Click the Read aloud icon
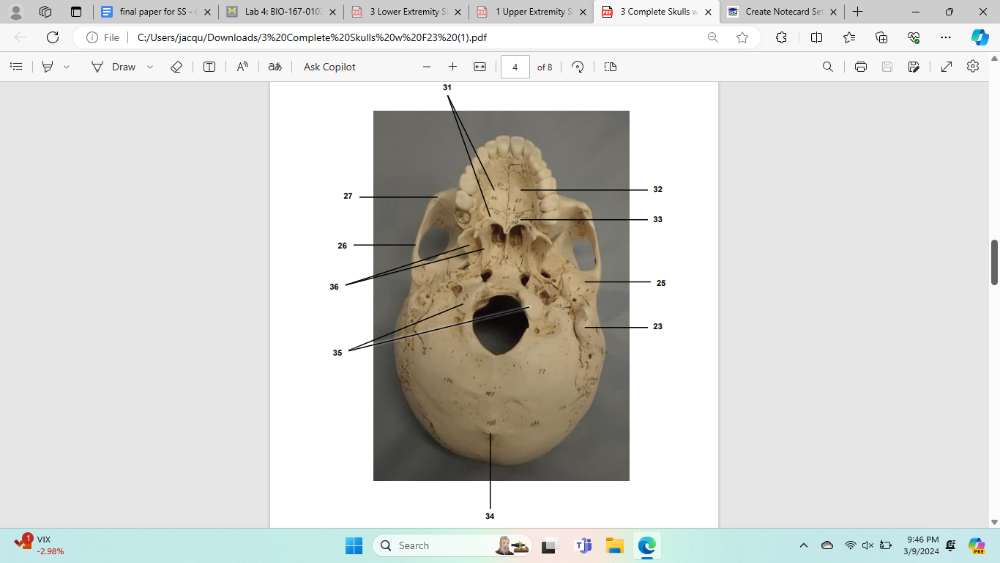The width and height of the screenshot is (1000, 563). [x=242, y=67]
